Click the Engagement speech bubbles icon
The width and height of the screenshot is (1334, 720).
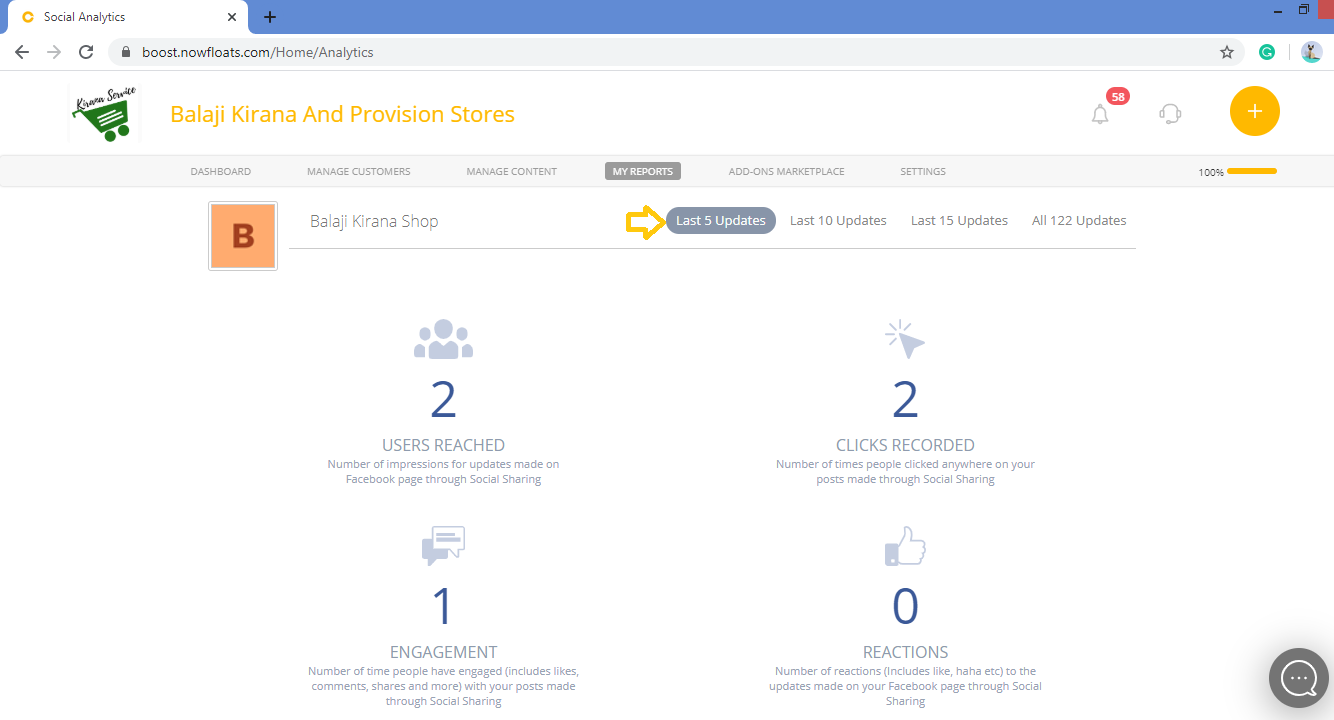pyautogui.click(x=443, y=546)
